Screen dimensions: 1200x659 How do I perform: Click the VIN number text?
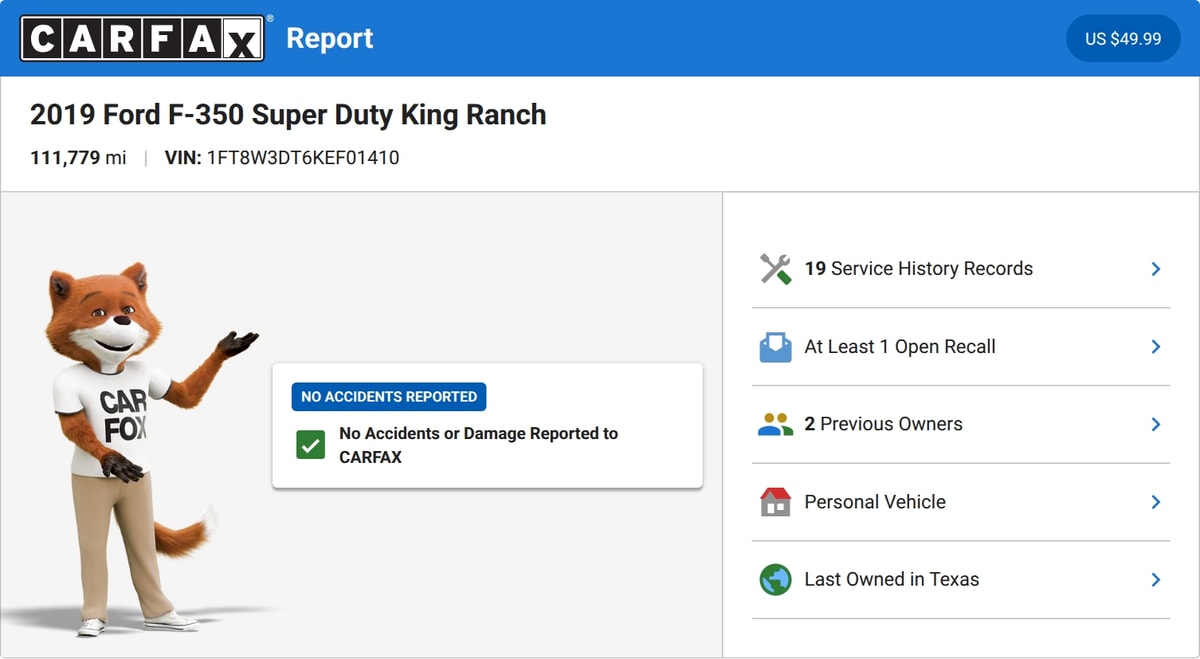click(x=303, y=158)
